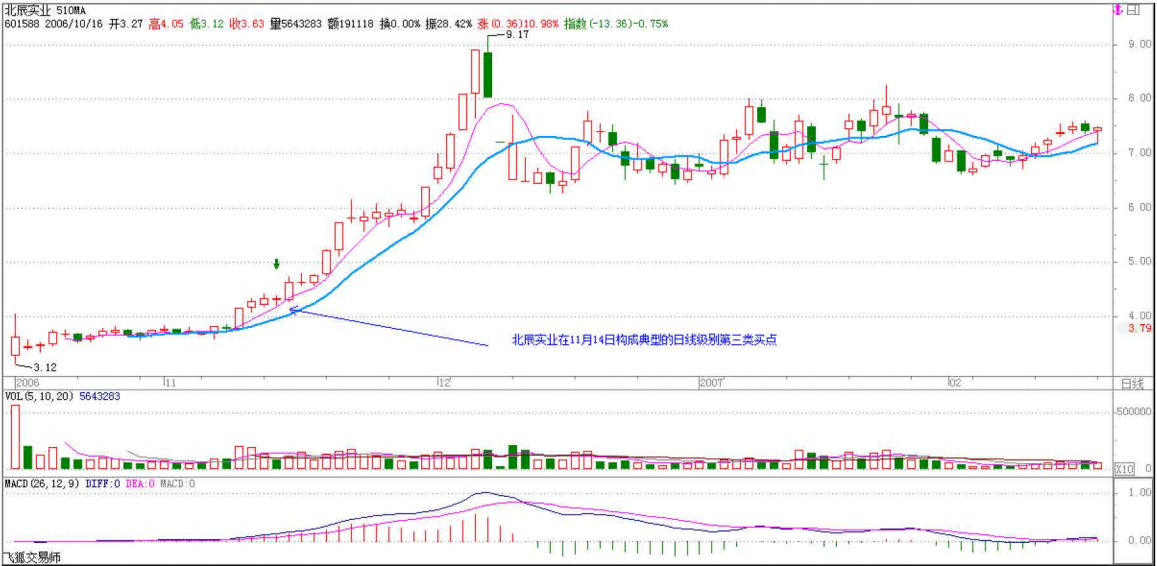Image resolution: width=1157 pixels, height=566 pixels.
Task: Click the 9.17 peak price label
Action: click(516, 34)
